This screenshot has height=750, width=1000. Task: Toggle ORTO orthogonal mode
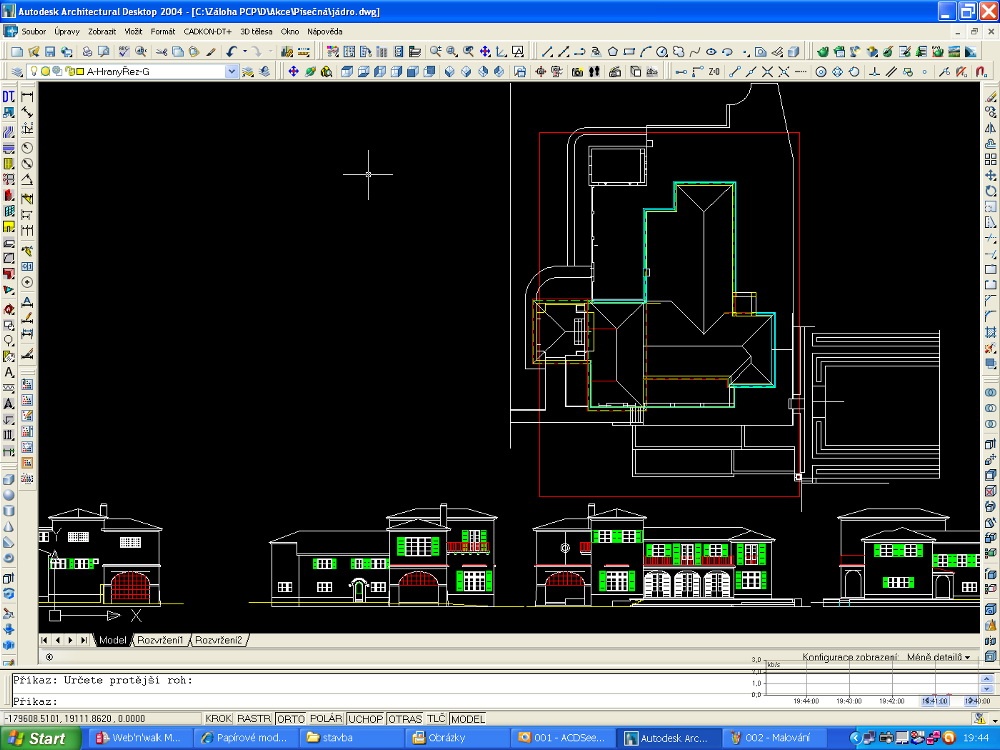click(291, 719)
